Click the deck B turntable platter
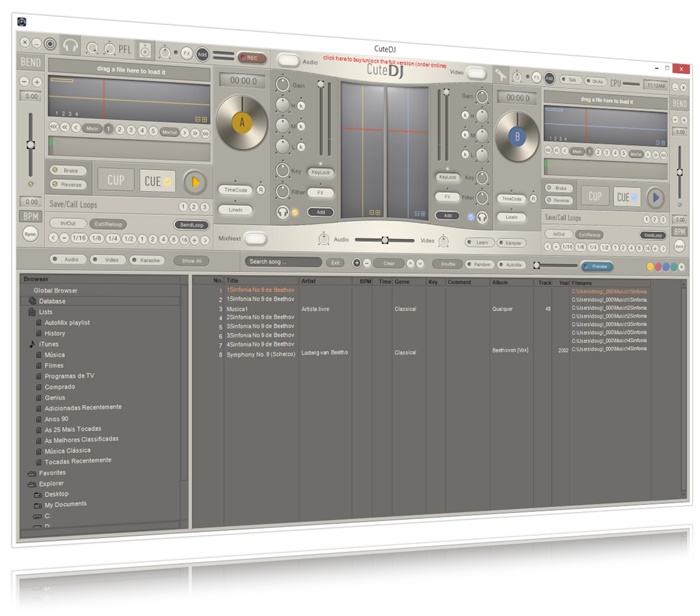 coord(517,137)
